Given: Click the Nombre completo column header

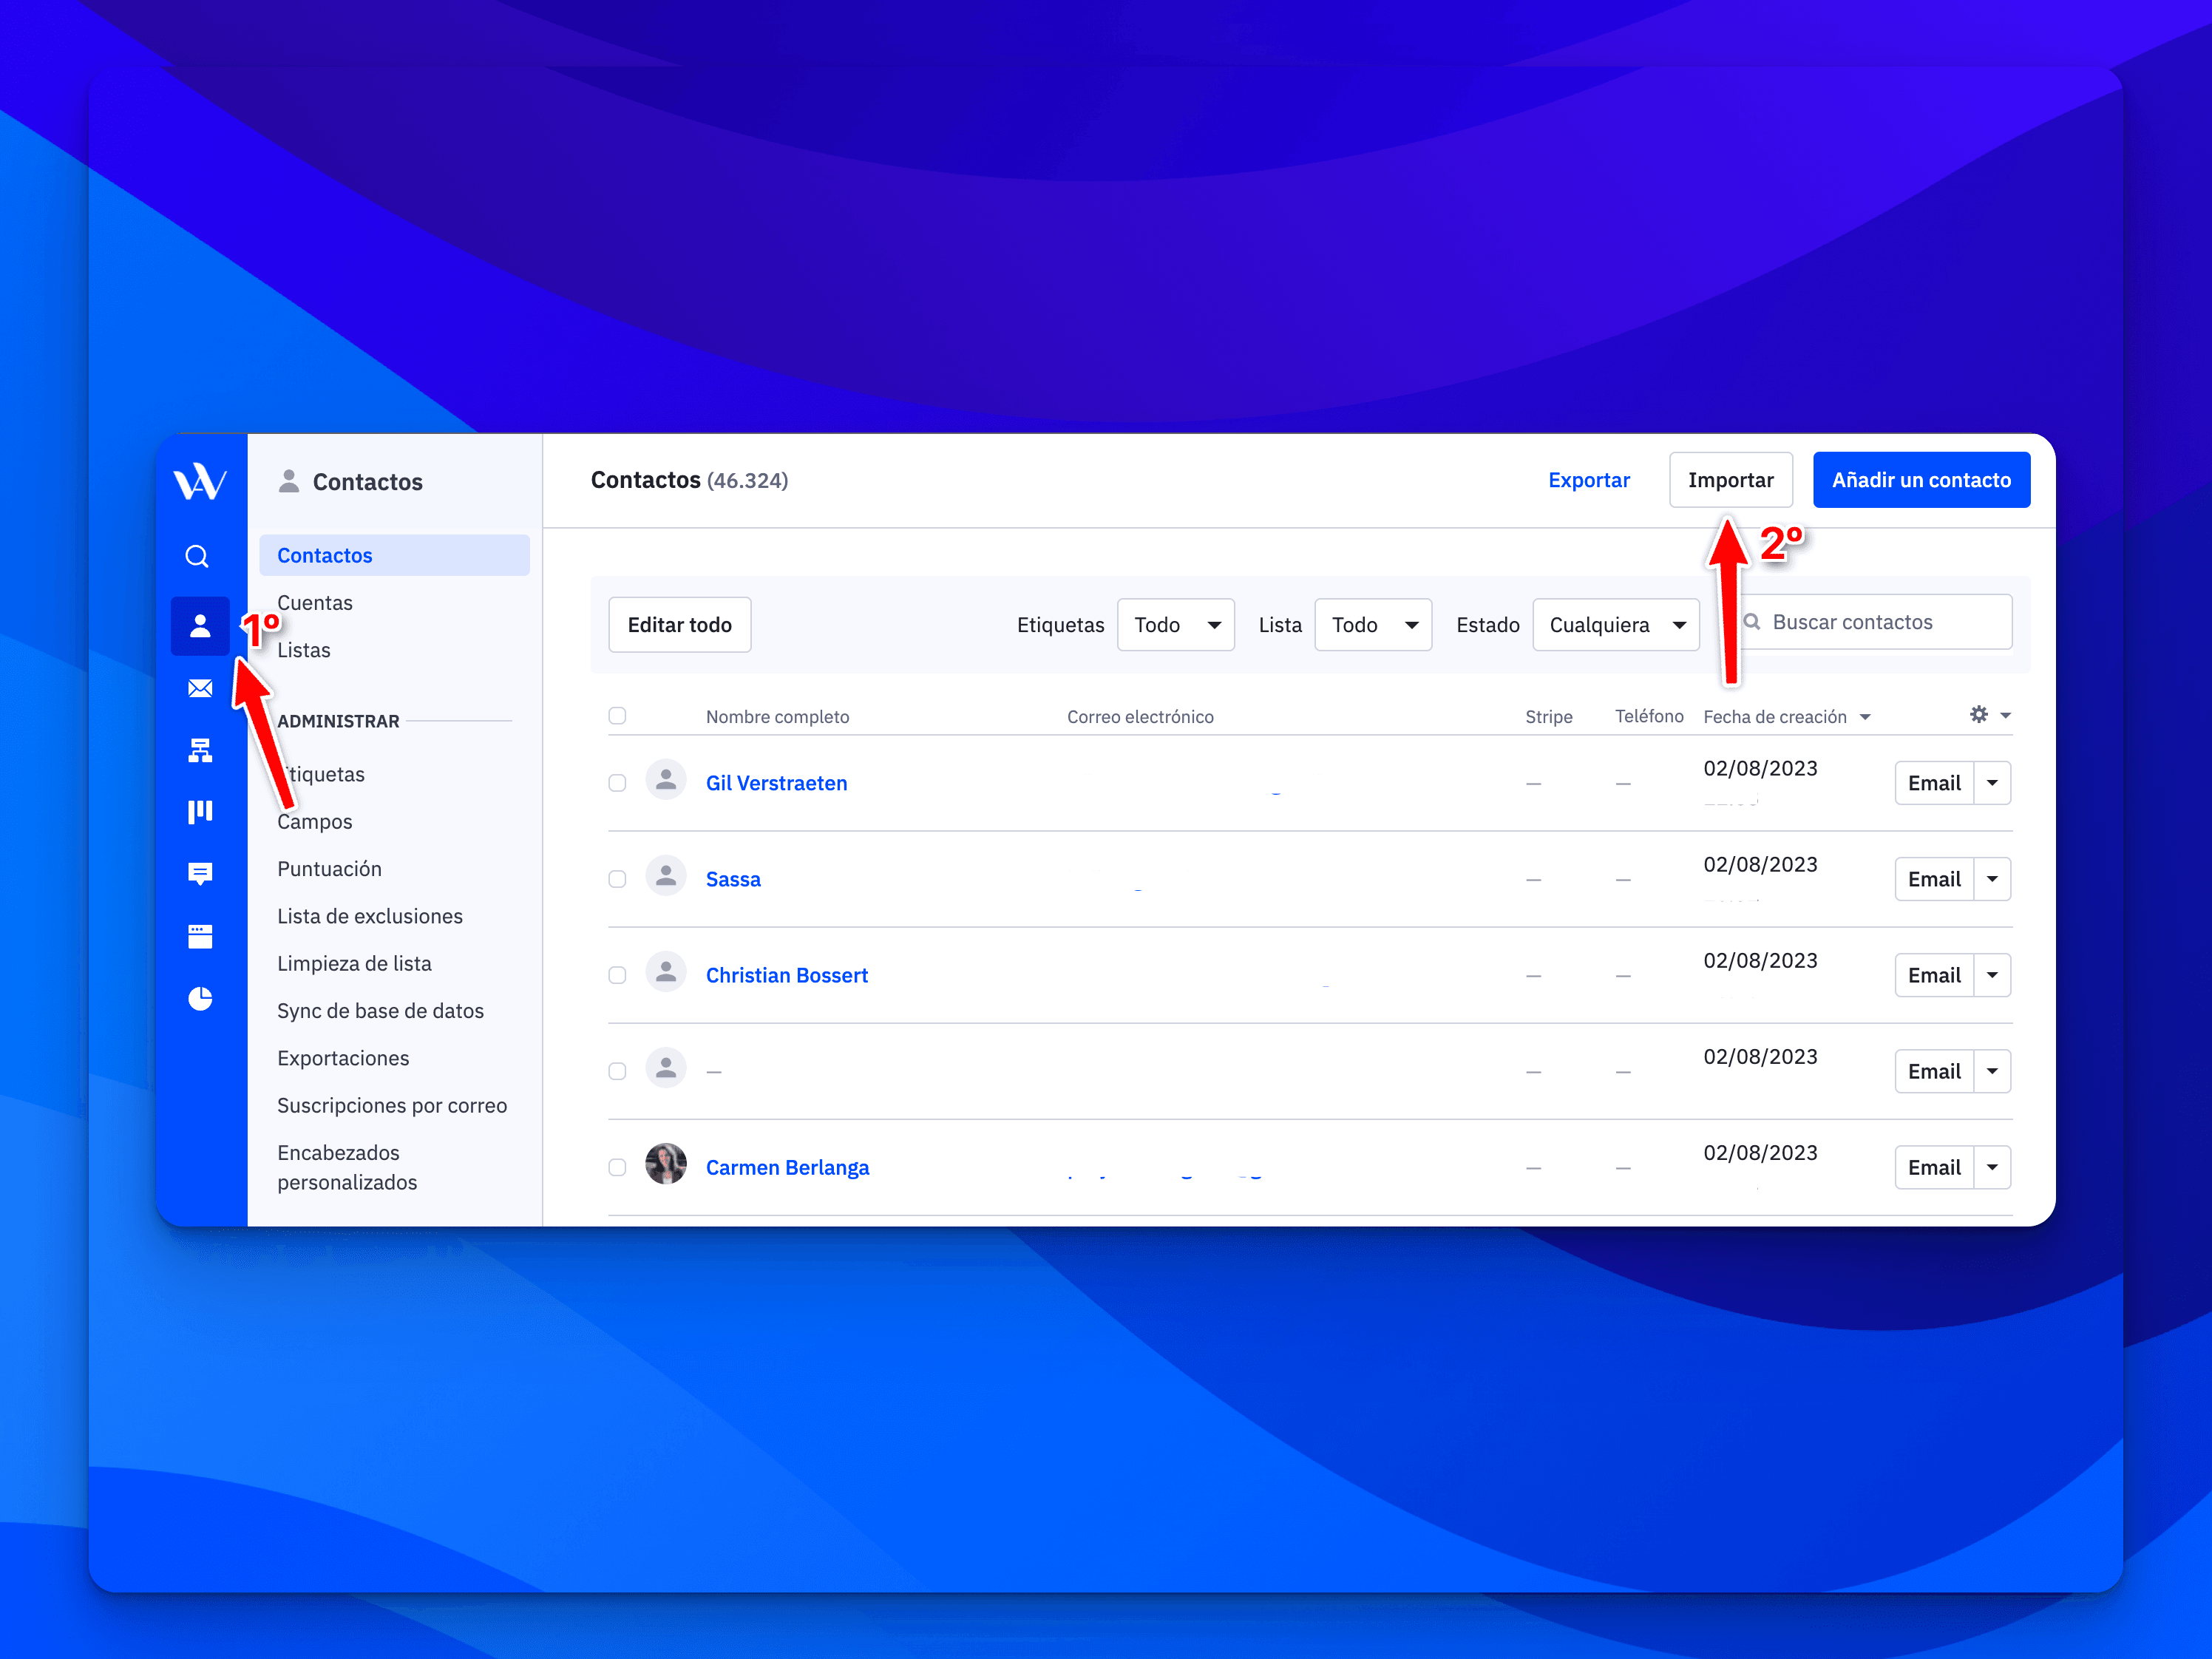Looking at the screenshot, I should (778, 717).
